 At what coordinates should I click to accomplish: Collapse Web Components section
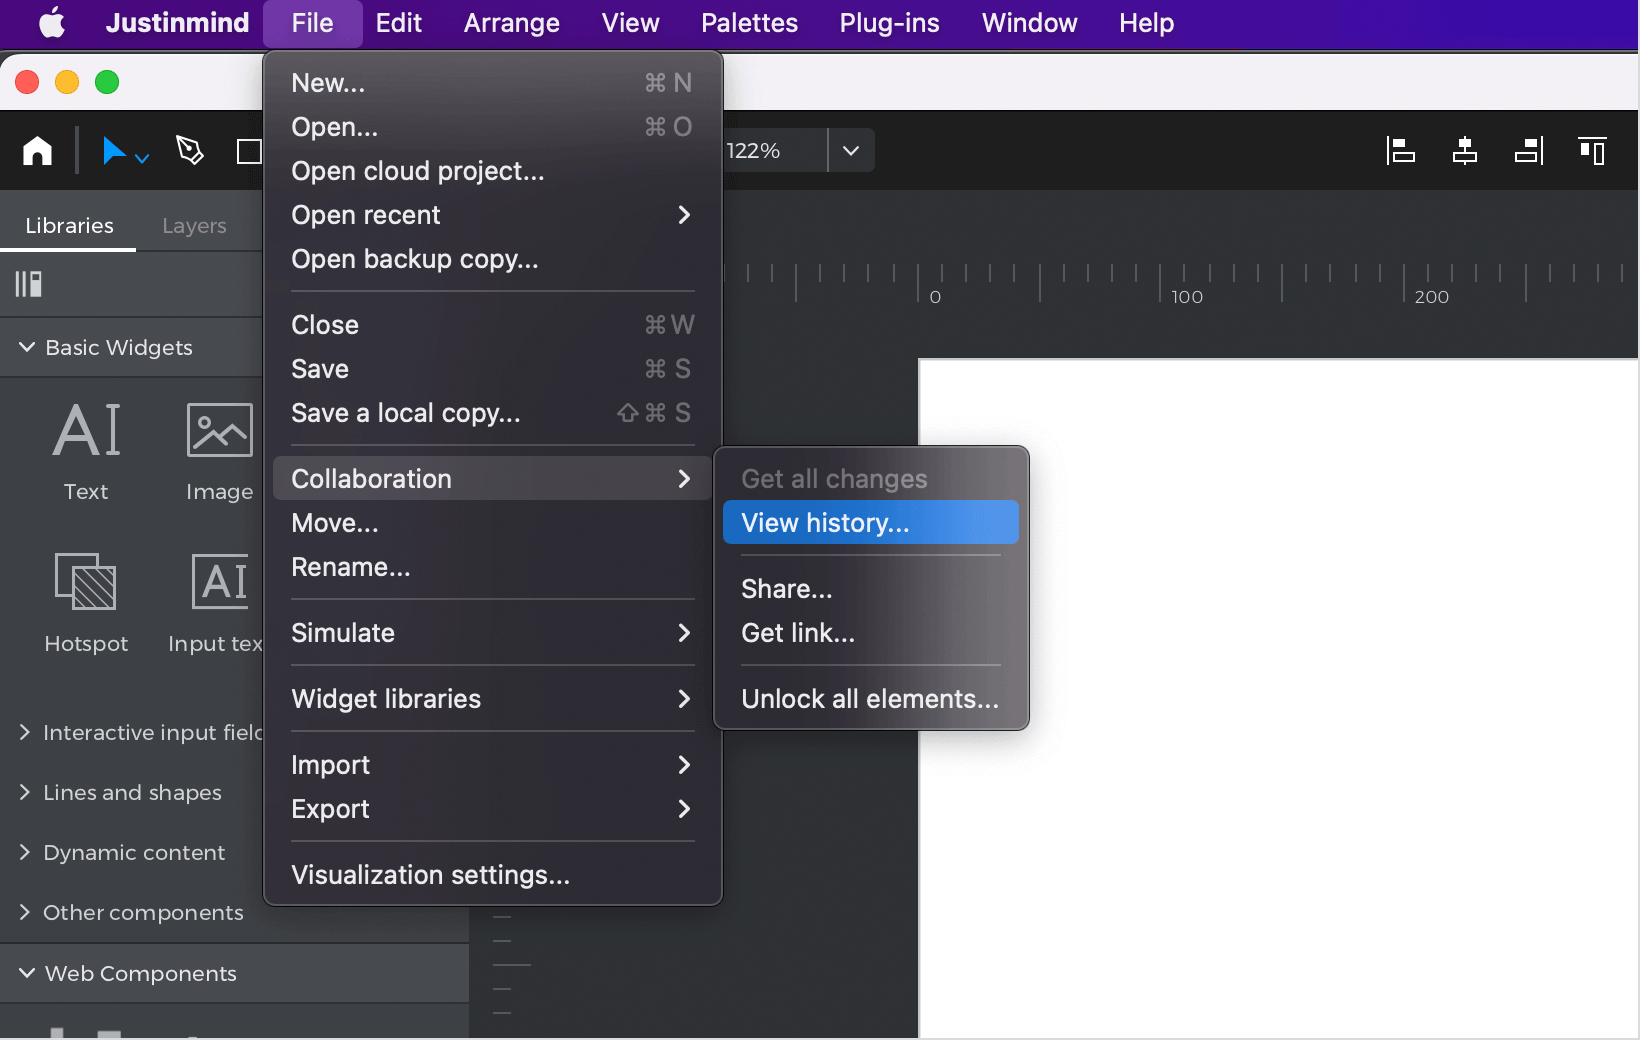pos(27,973)
